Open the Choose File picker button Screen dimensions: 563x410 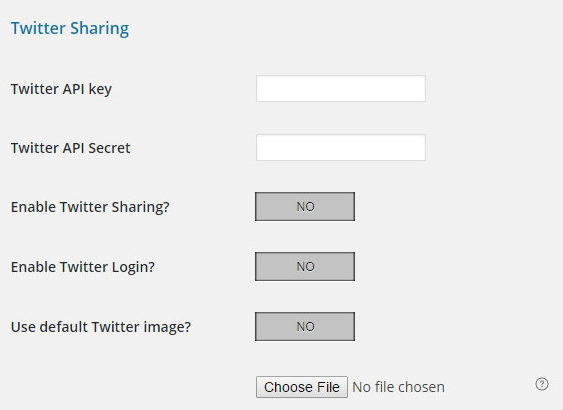pyautogui.click(x=302, y=387)
